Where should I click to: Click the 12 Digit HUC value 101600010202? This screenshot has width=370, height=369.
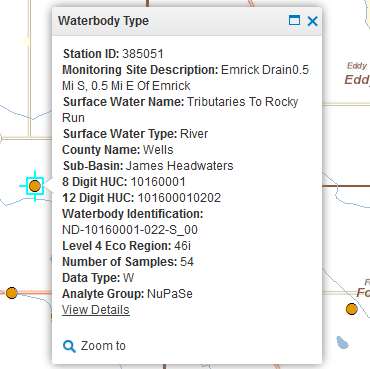tap(179, 198)
